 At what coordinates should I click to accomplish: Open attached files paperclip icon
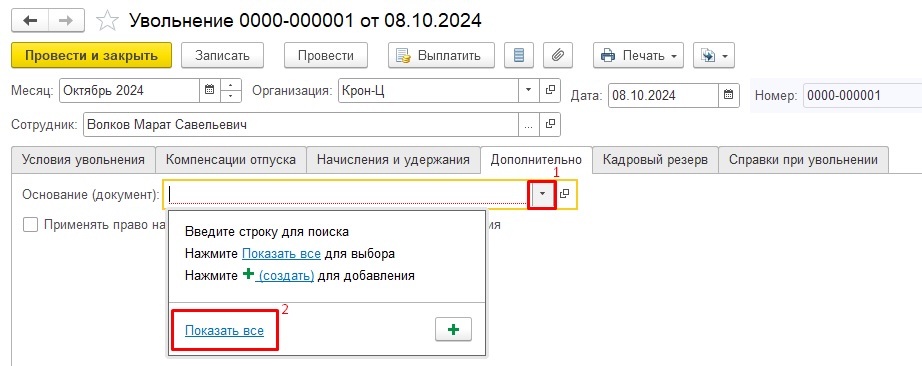pyautogui.click(x=557, y=55)
